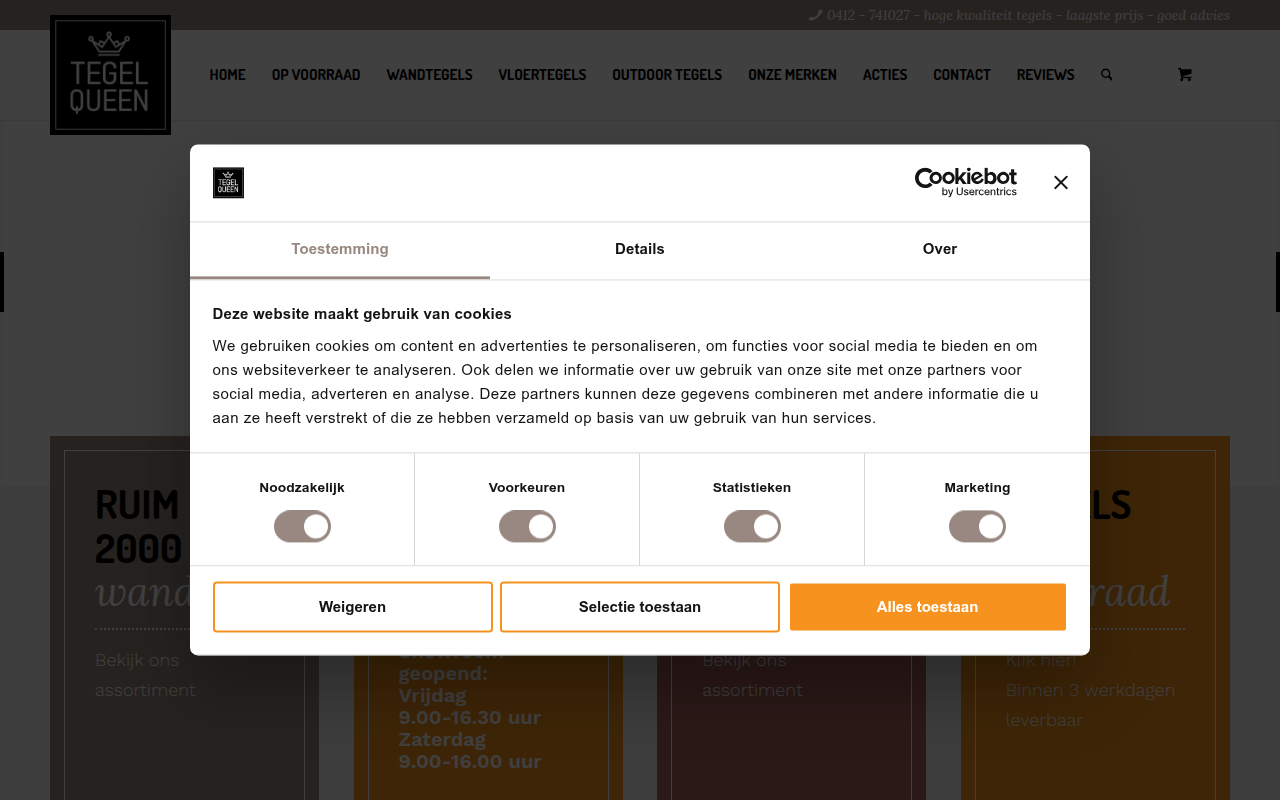Click the 'Bekijk ons assortiment' text in first card

click(x=145, y=675)
